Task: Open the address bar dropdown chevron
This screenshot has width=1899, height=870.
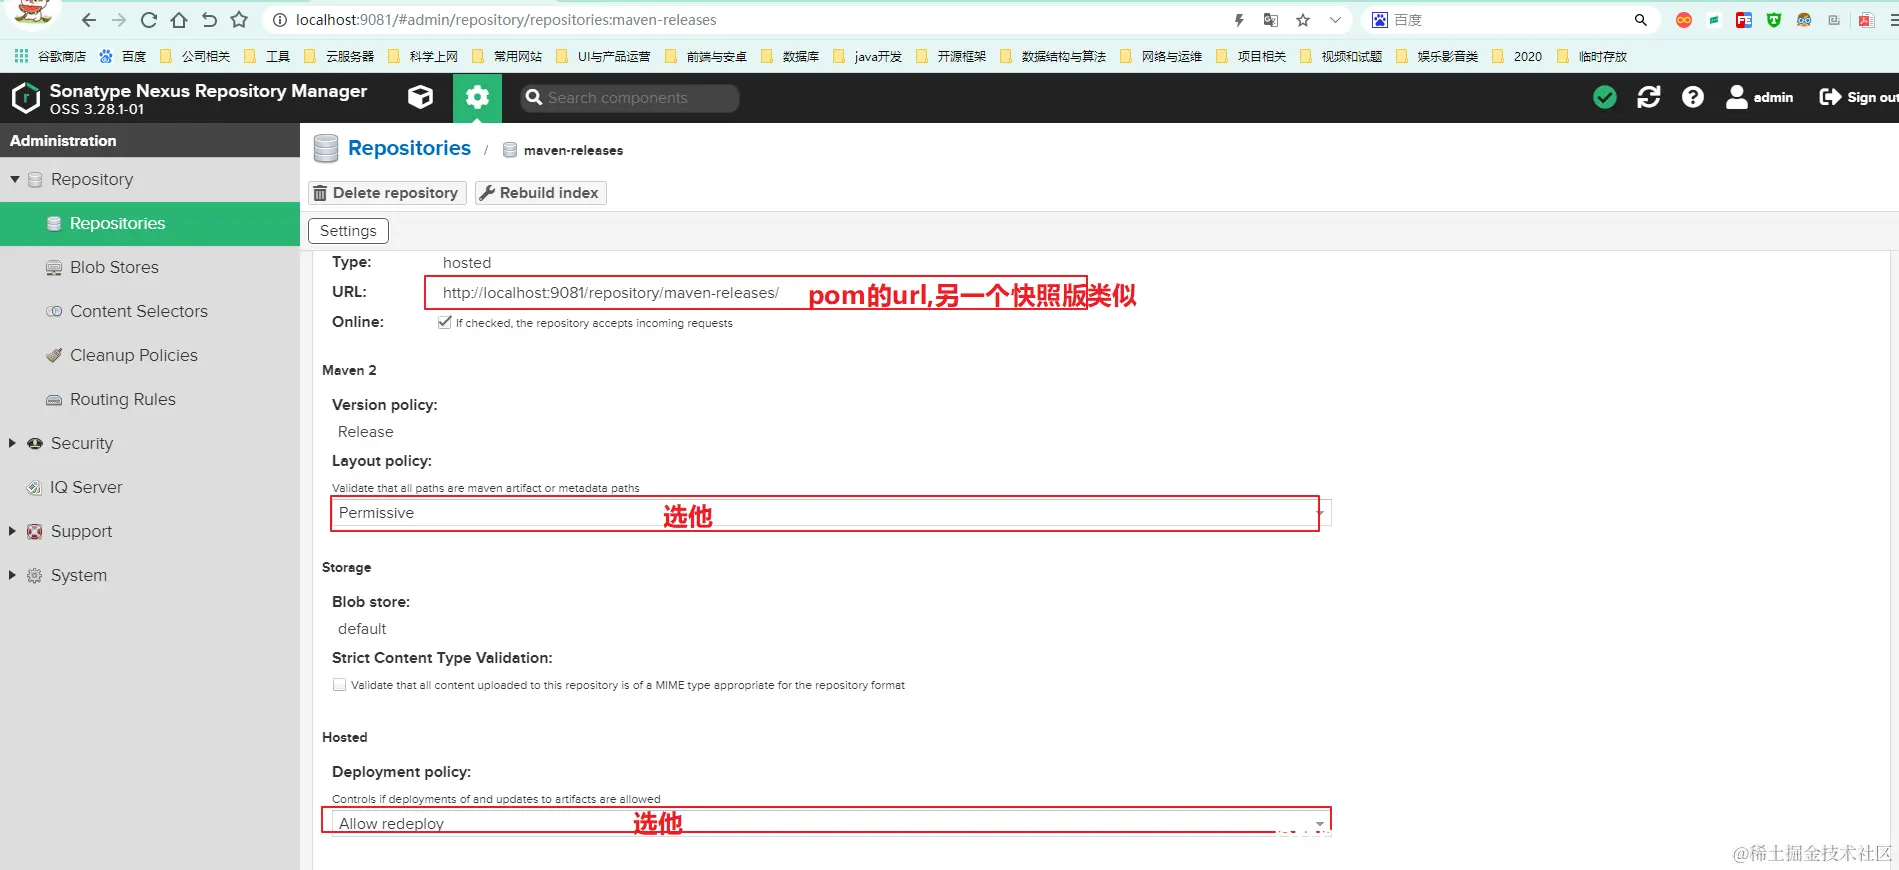Action: click(1335, 20)
